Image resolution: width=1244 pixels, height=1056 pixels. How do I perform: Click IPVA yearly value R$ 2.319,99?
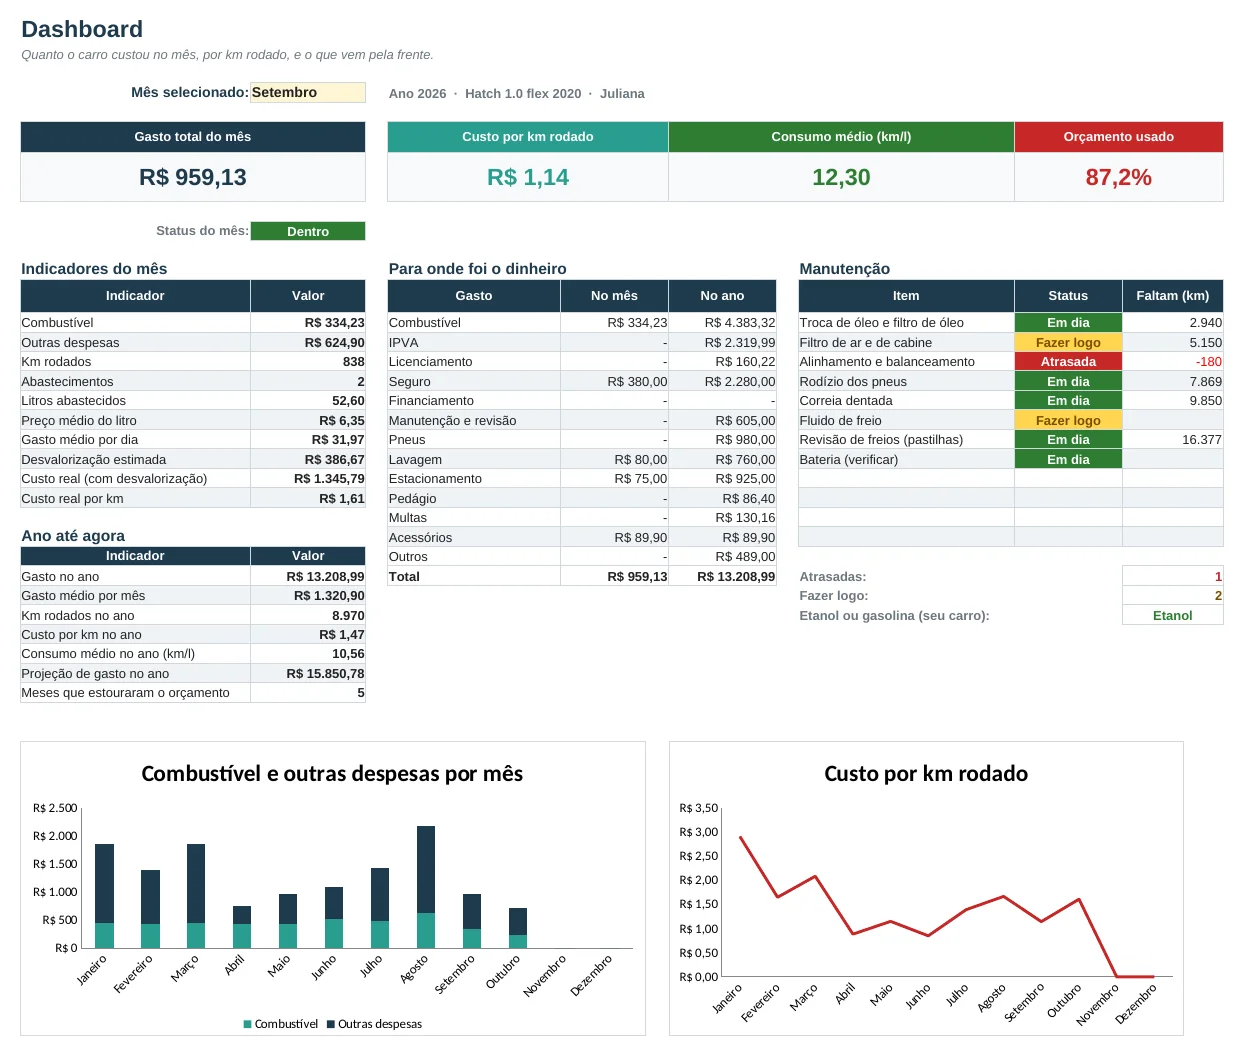click(722, 343)
